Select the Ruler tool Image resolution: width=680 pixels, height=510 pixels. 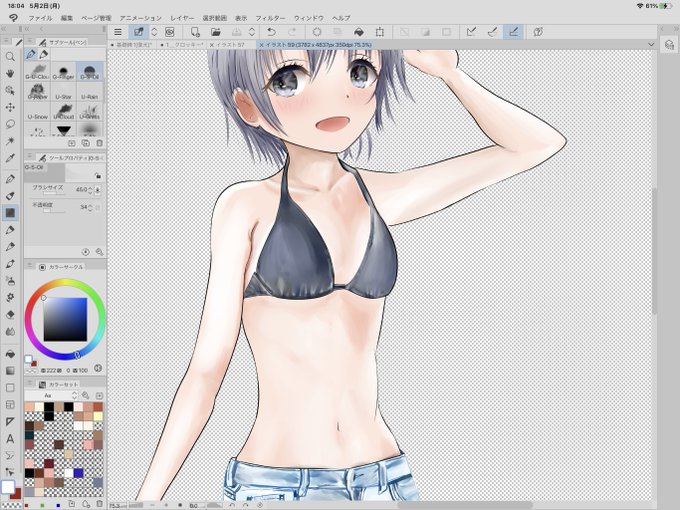(10, 422)
